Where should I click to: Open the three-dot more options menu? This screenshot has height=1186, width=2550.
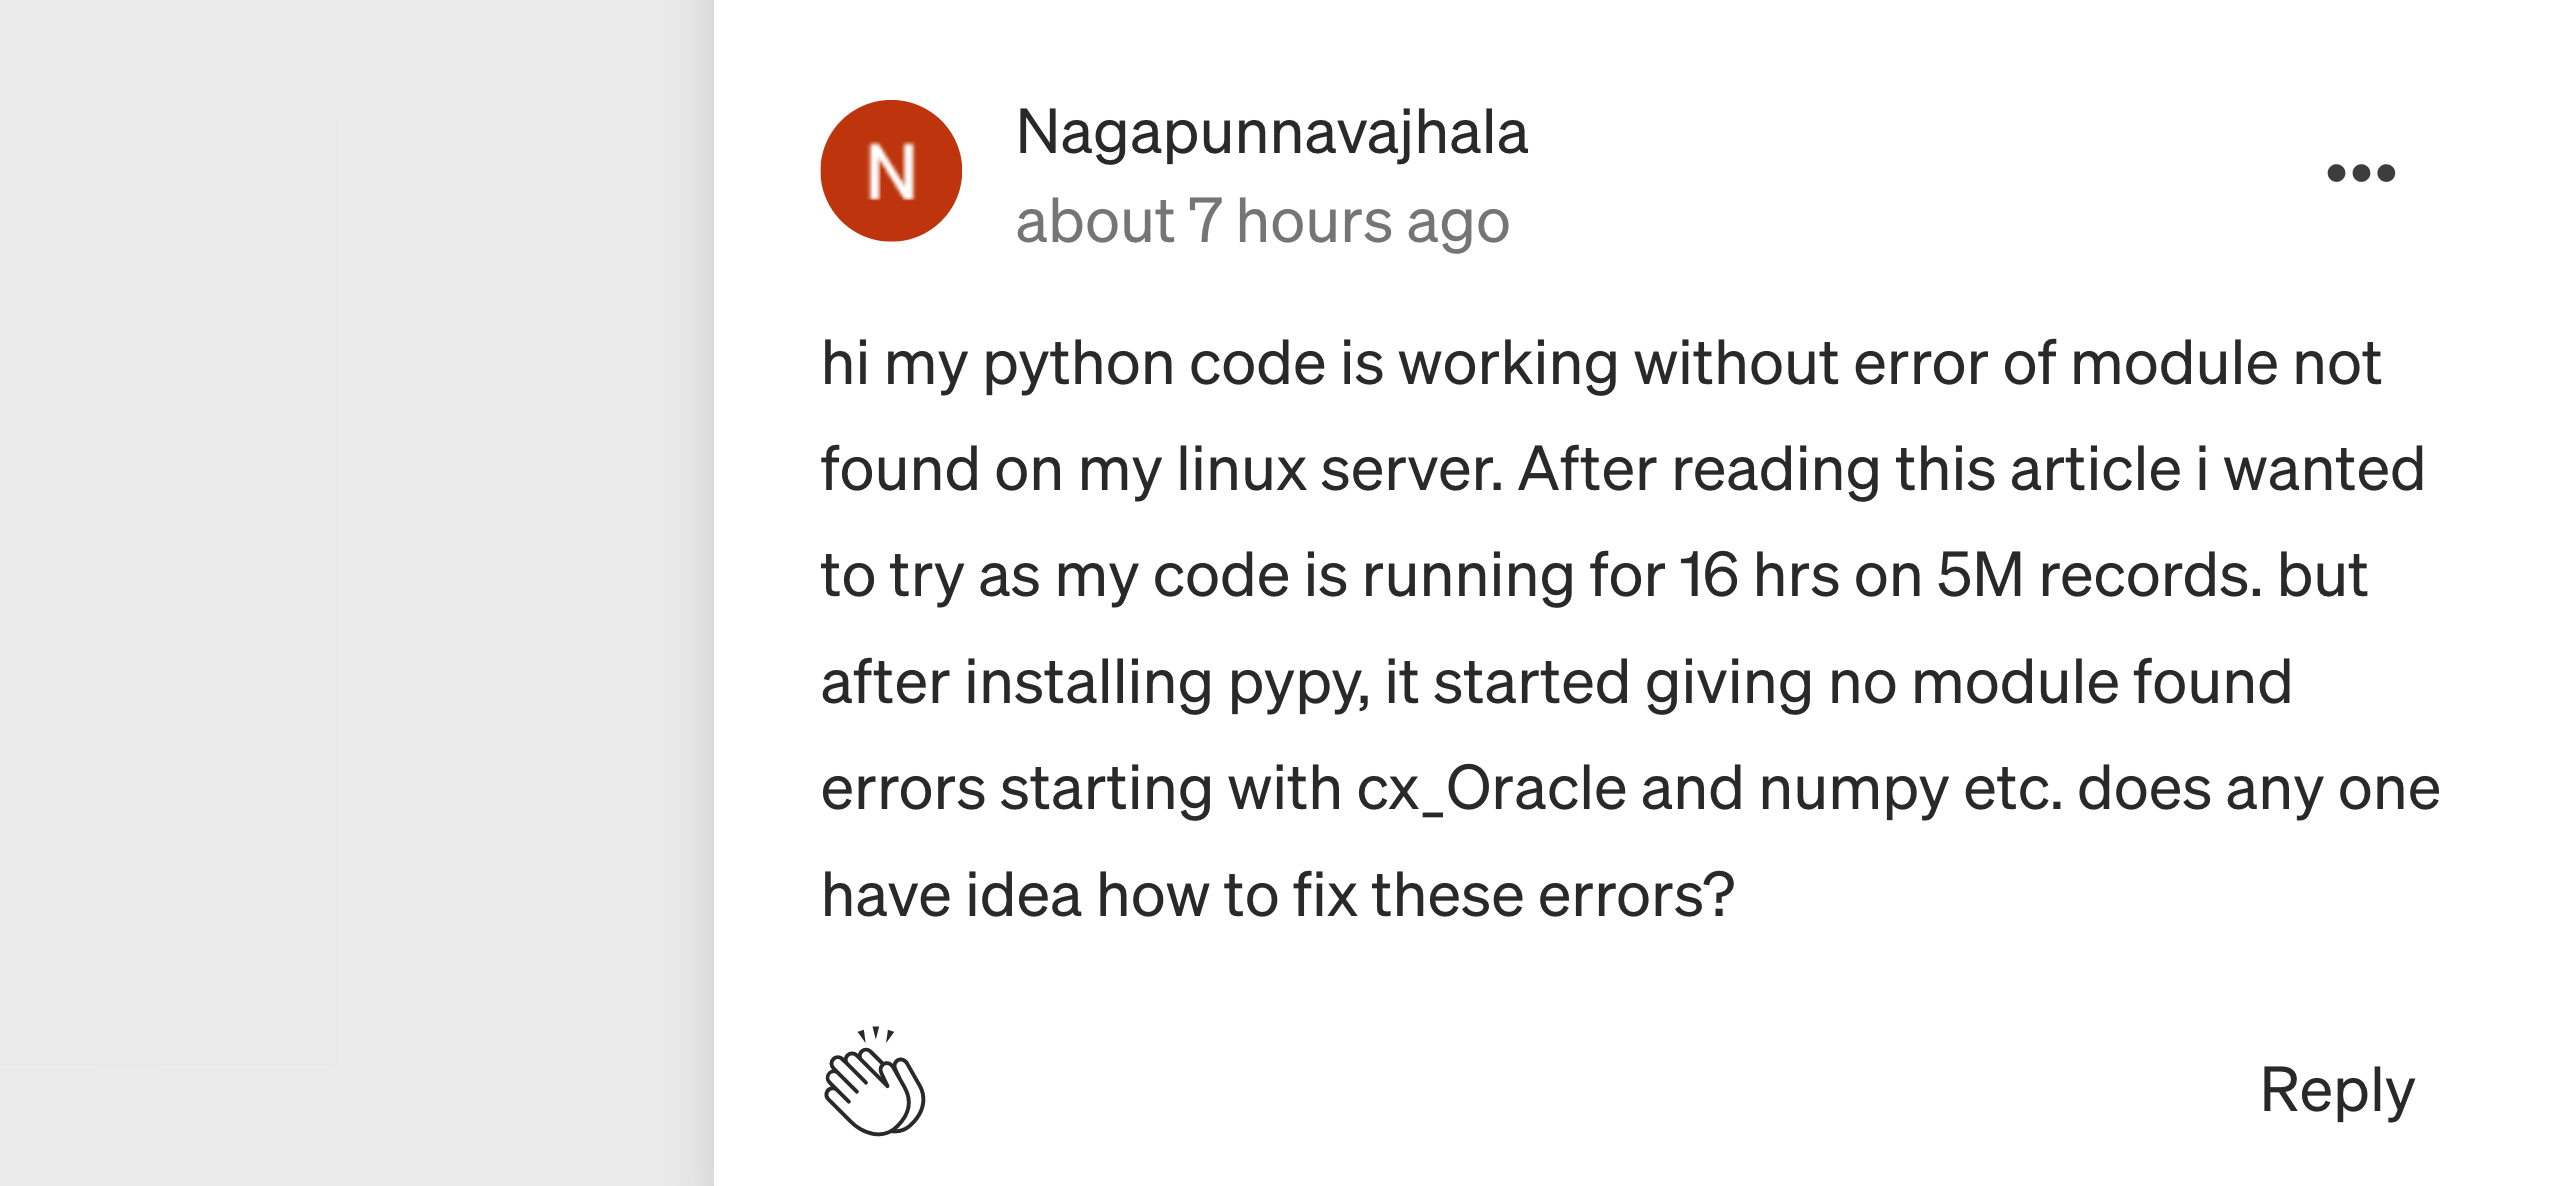coord(2360,173)
